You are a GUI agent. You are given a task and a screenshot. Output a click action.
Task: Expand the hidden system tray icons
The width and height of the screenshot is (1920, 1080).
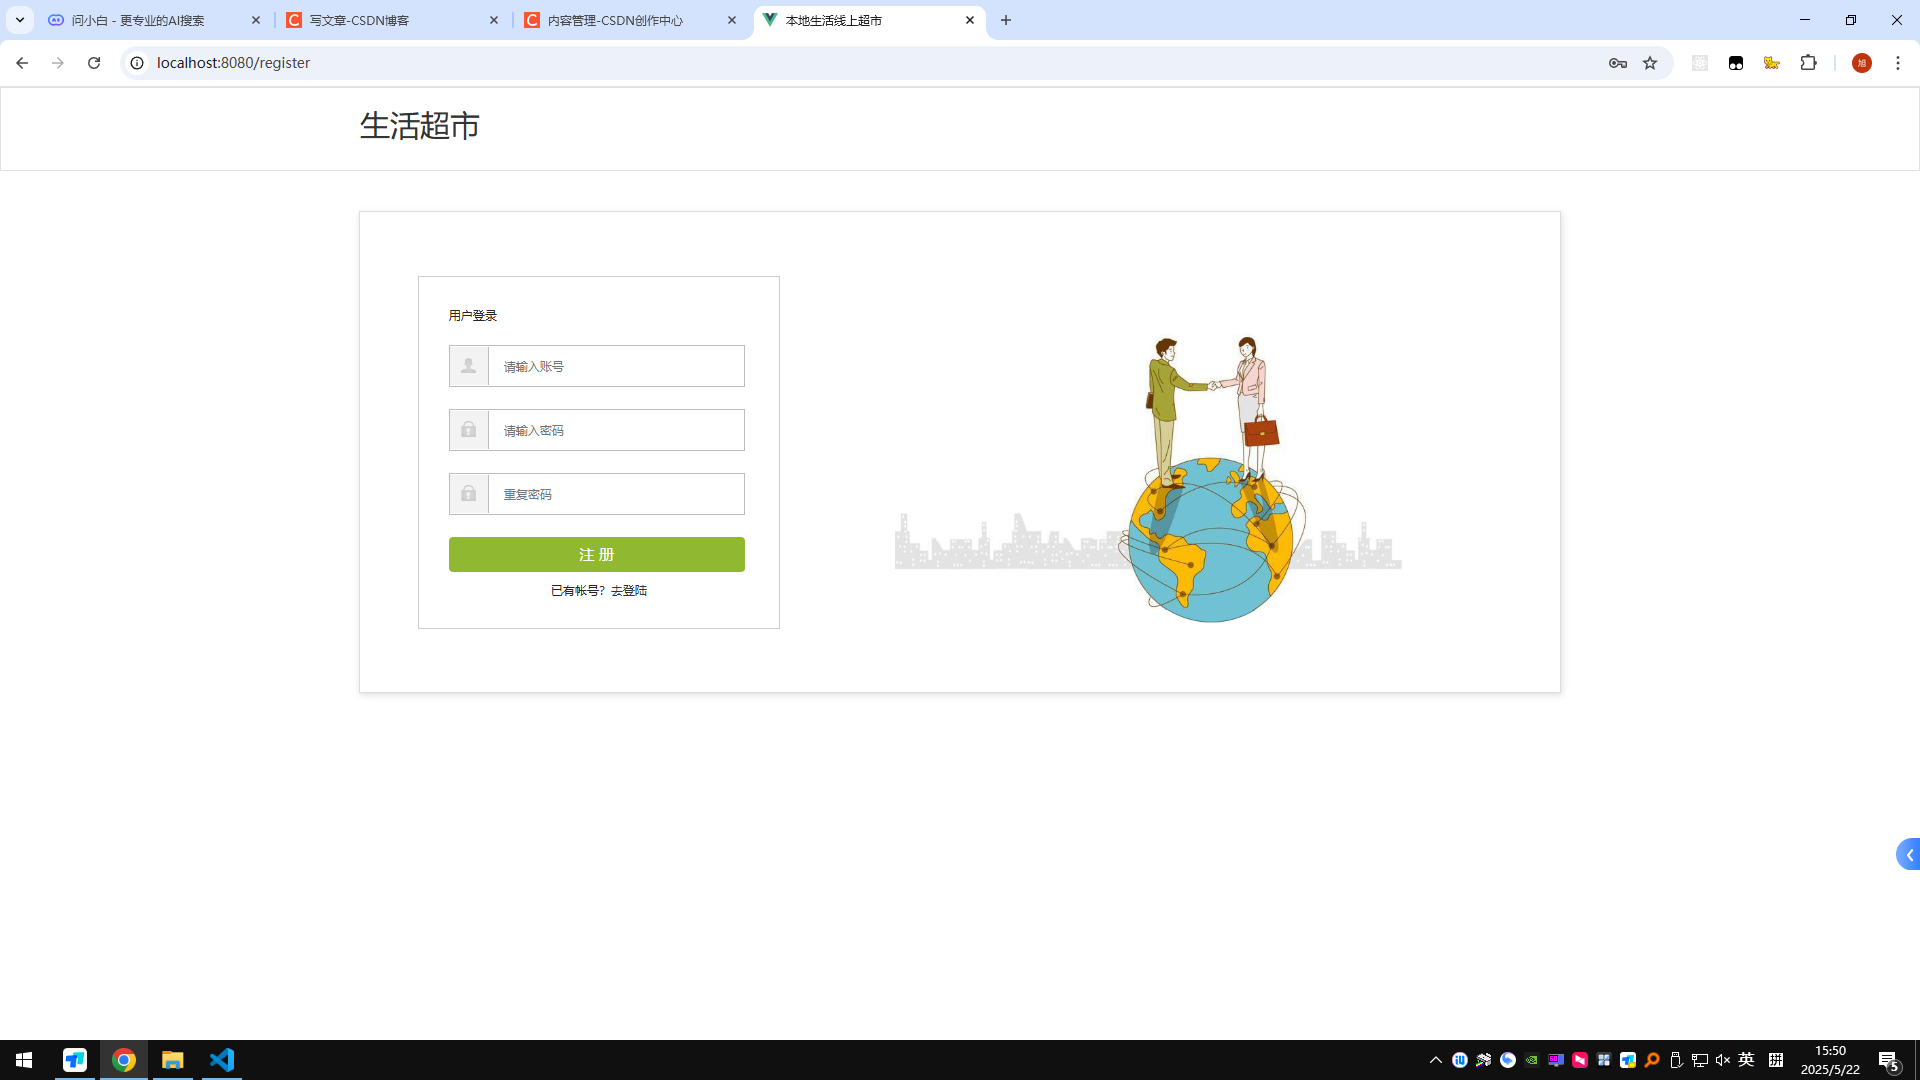(x=1435, y=1060)
